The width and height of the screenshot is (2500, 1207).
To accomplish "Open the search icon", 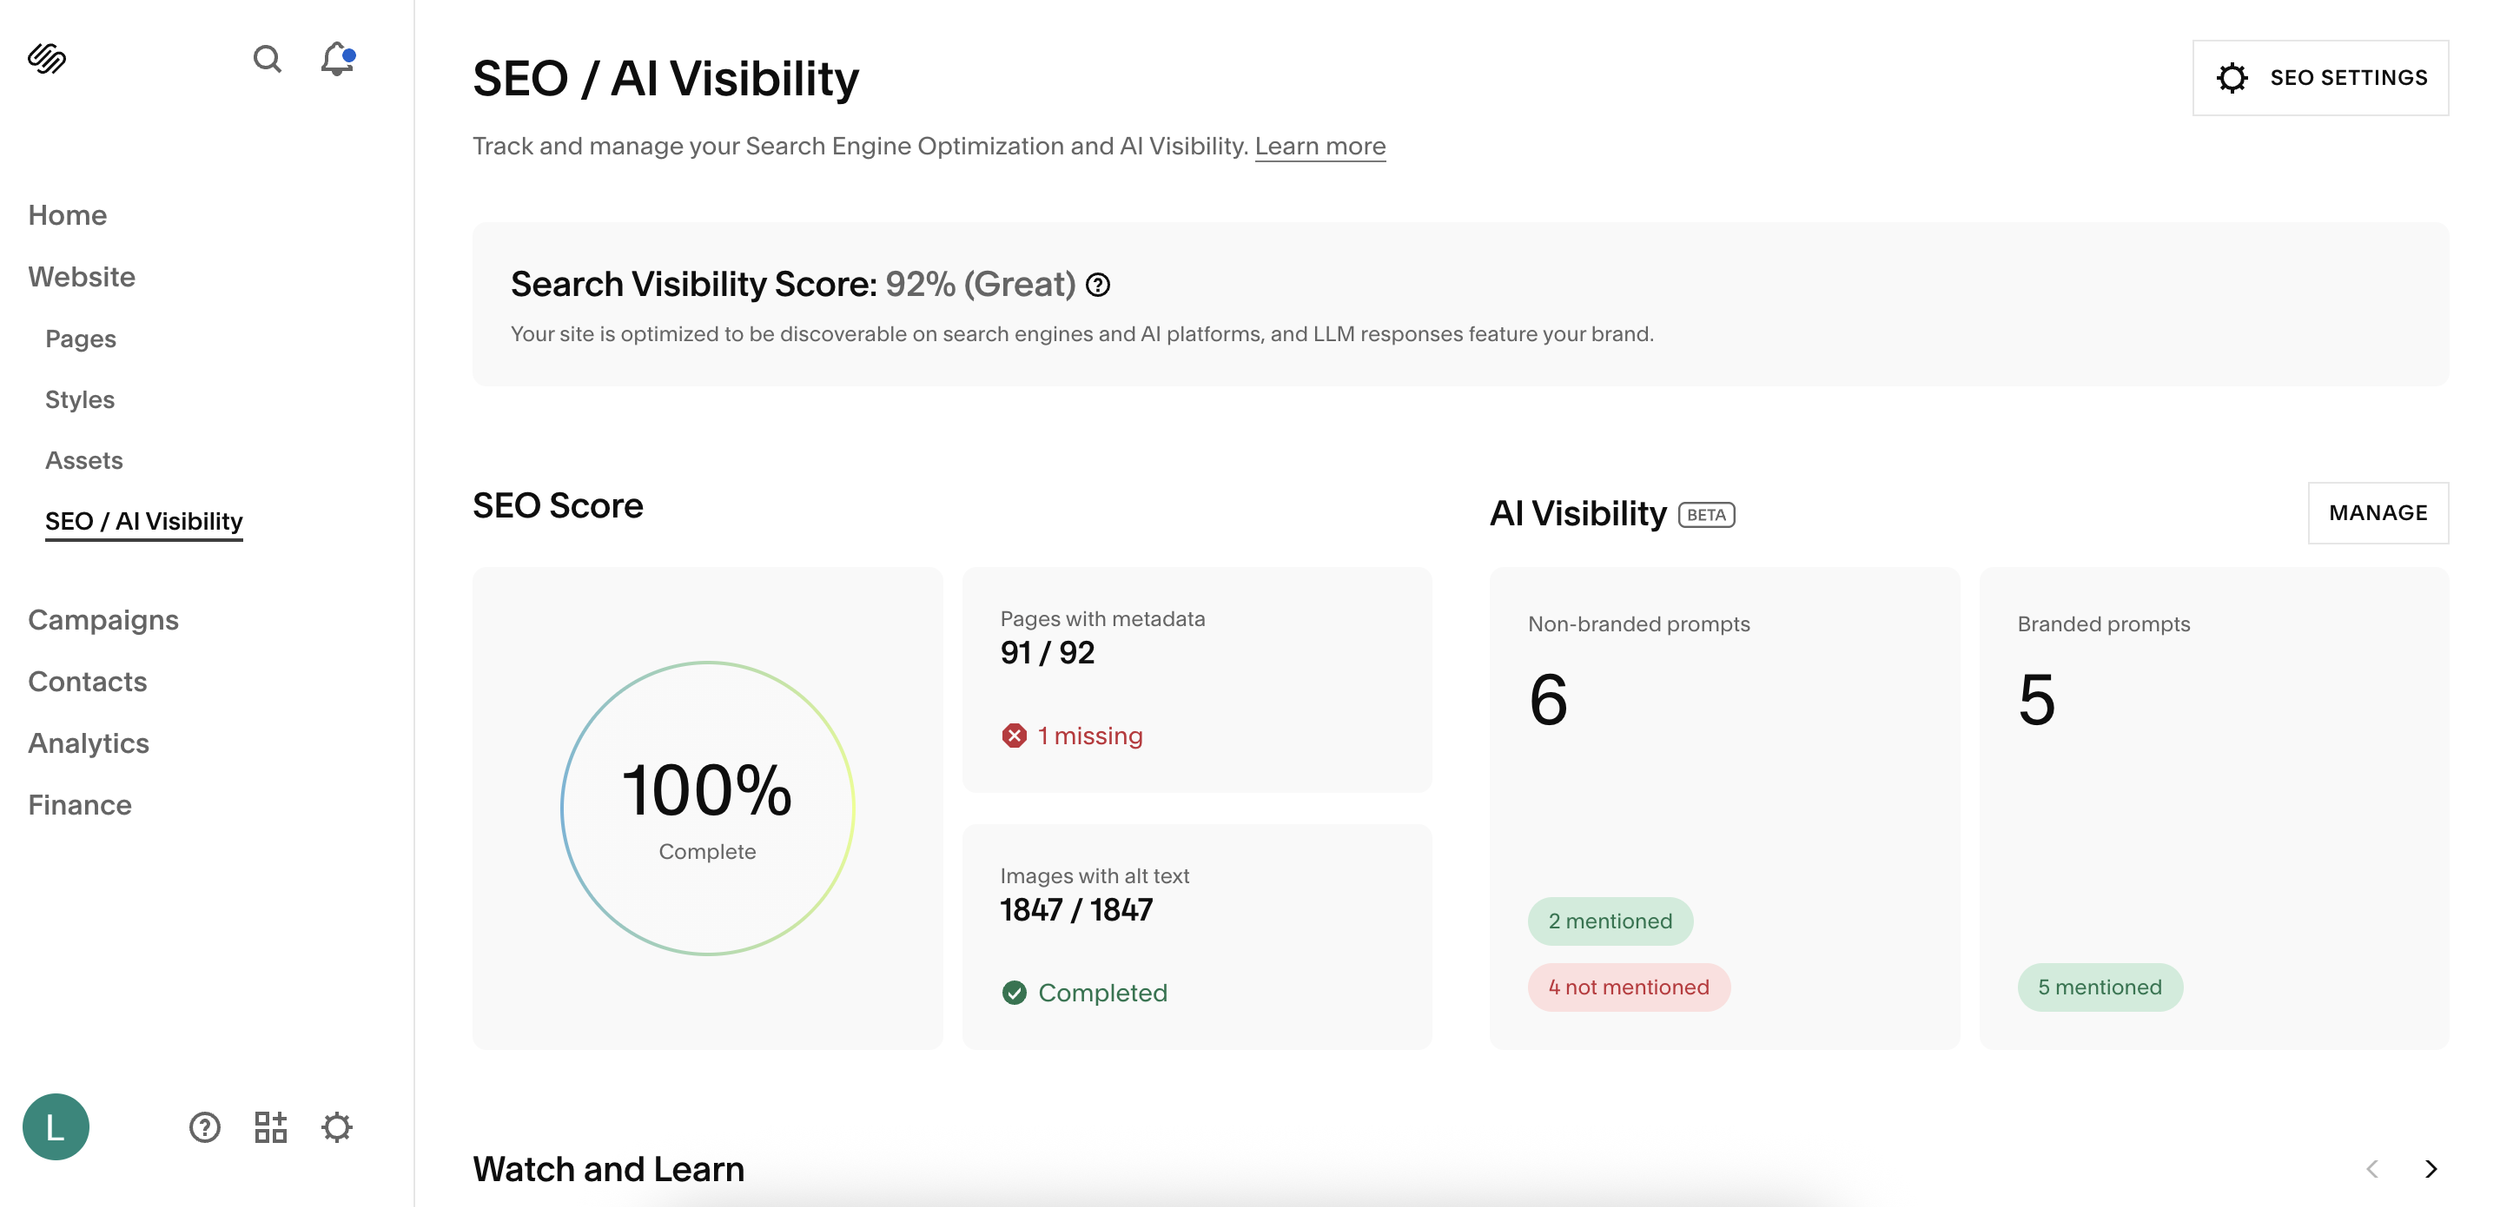I will (x=267, y=60).
